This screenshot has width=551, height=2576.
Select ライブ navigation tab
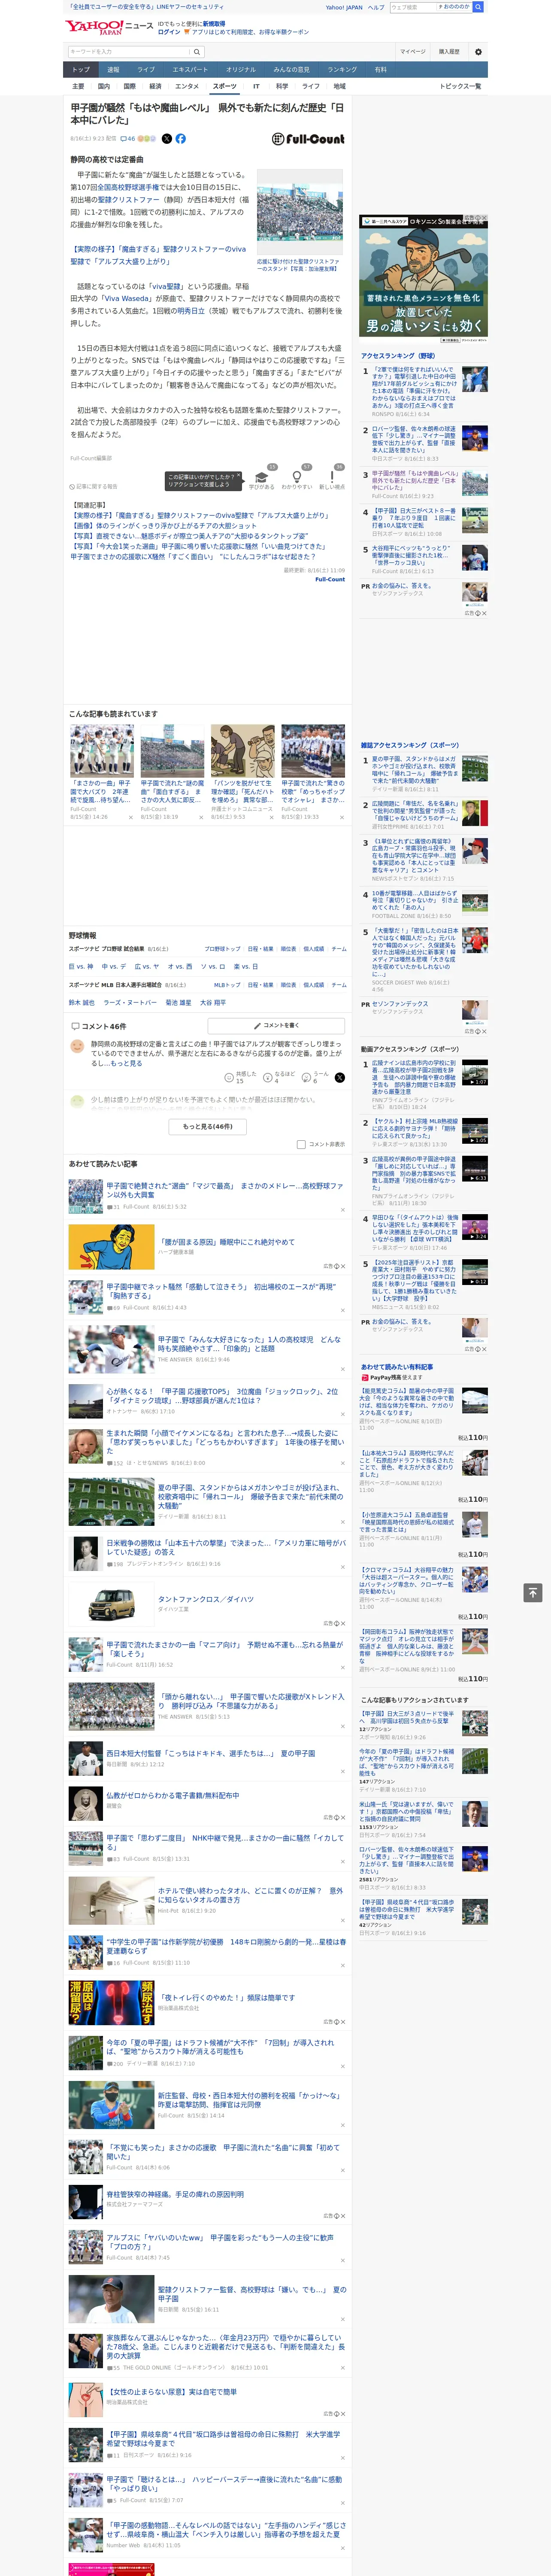coord(146,70)
